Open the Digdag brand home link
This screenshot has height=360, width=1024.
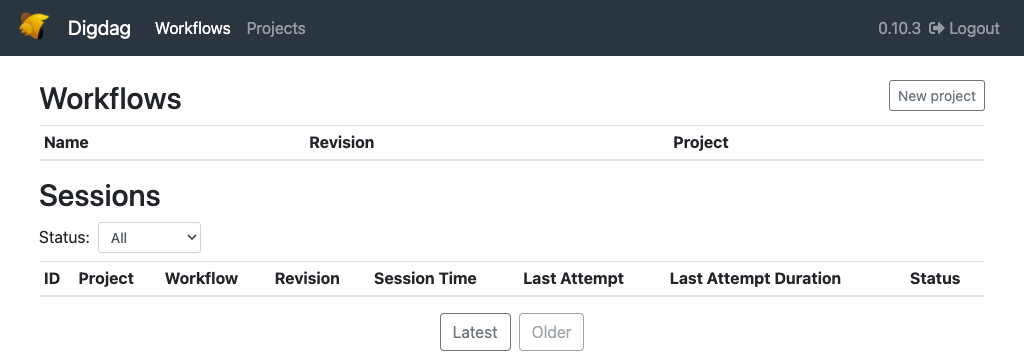coord(99,28)
